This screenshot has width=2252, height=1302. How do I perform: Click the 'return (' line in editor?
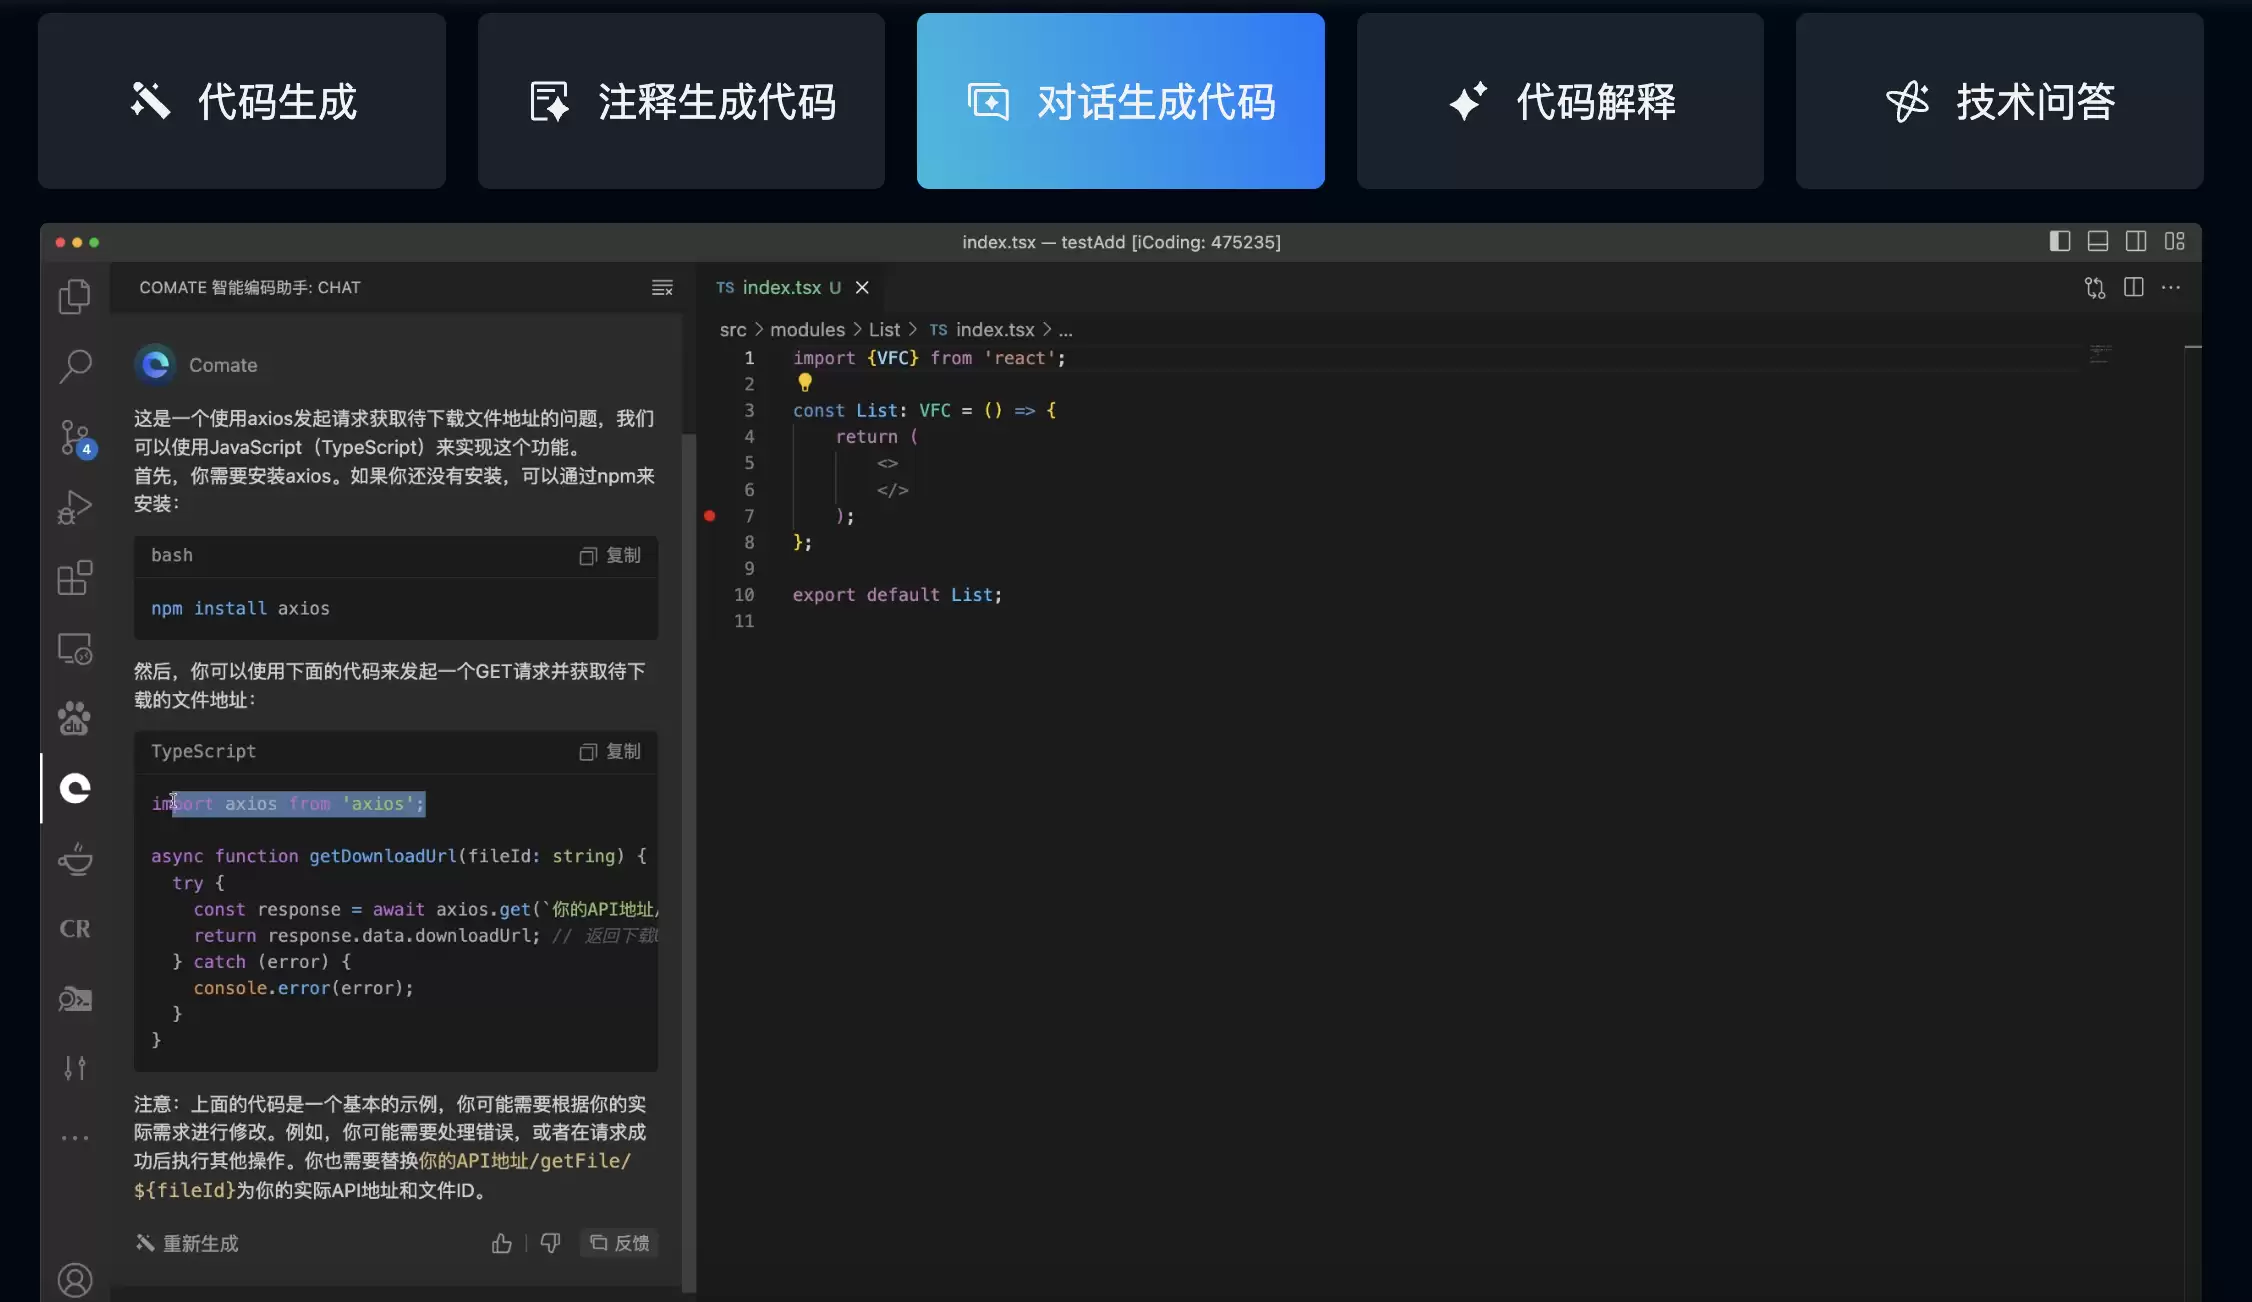point(876,437)
